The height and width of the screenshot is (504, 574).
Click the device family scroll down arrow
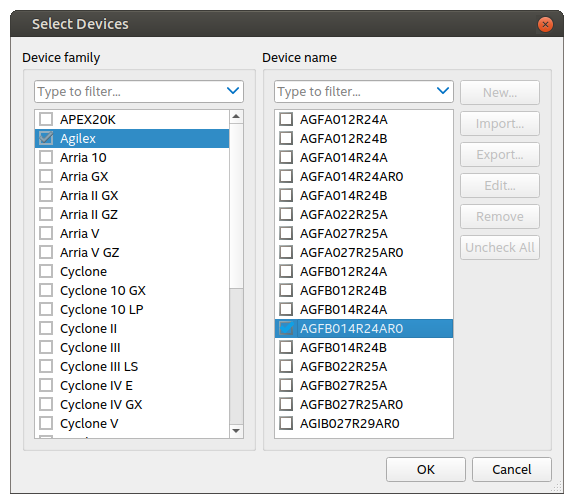point(236,430)
